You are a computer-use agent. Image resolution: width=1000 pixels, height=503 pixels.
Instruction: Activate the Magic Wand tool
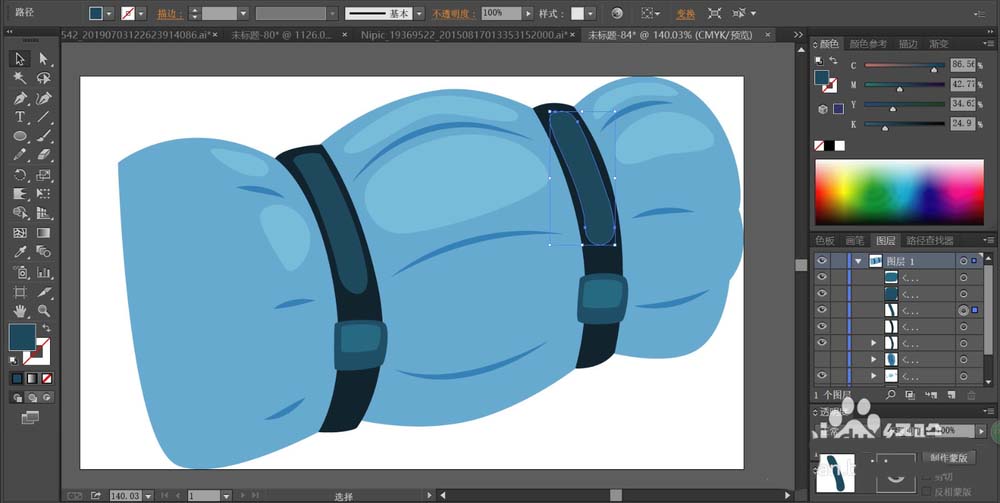20,78
